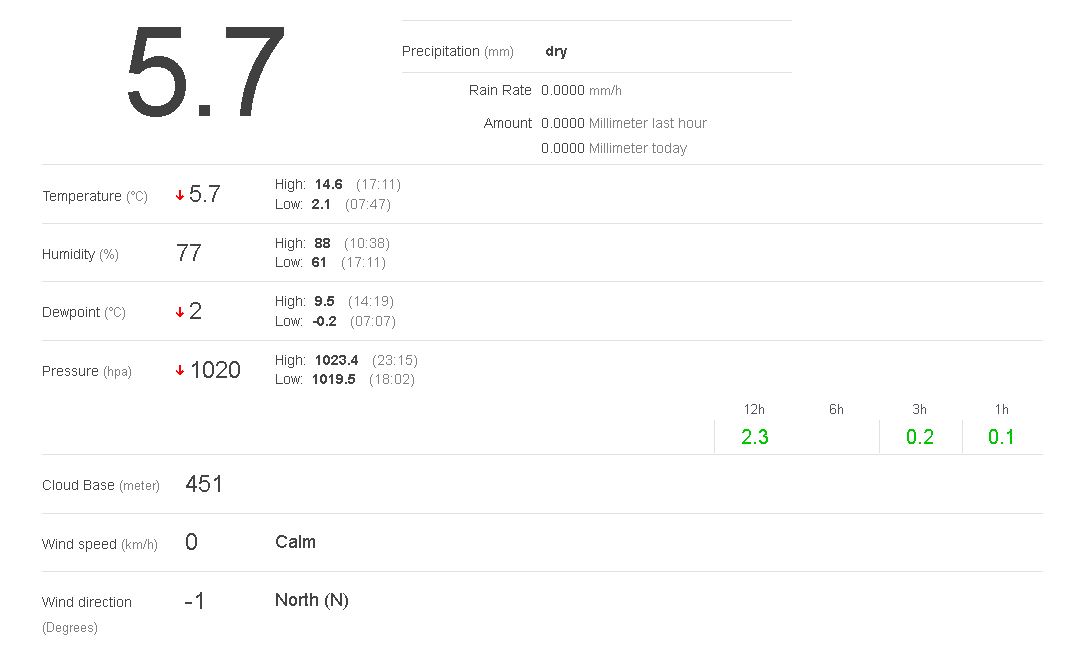Click the Rain Rate 0.0000 value
The height and width of the screenshot is (649, 1065).
pos(562,90)
